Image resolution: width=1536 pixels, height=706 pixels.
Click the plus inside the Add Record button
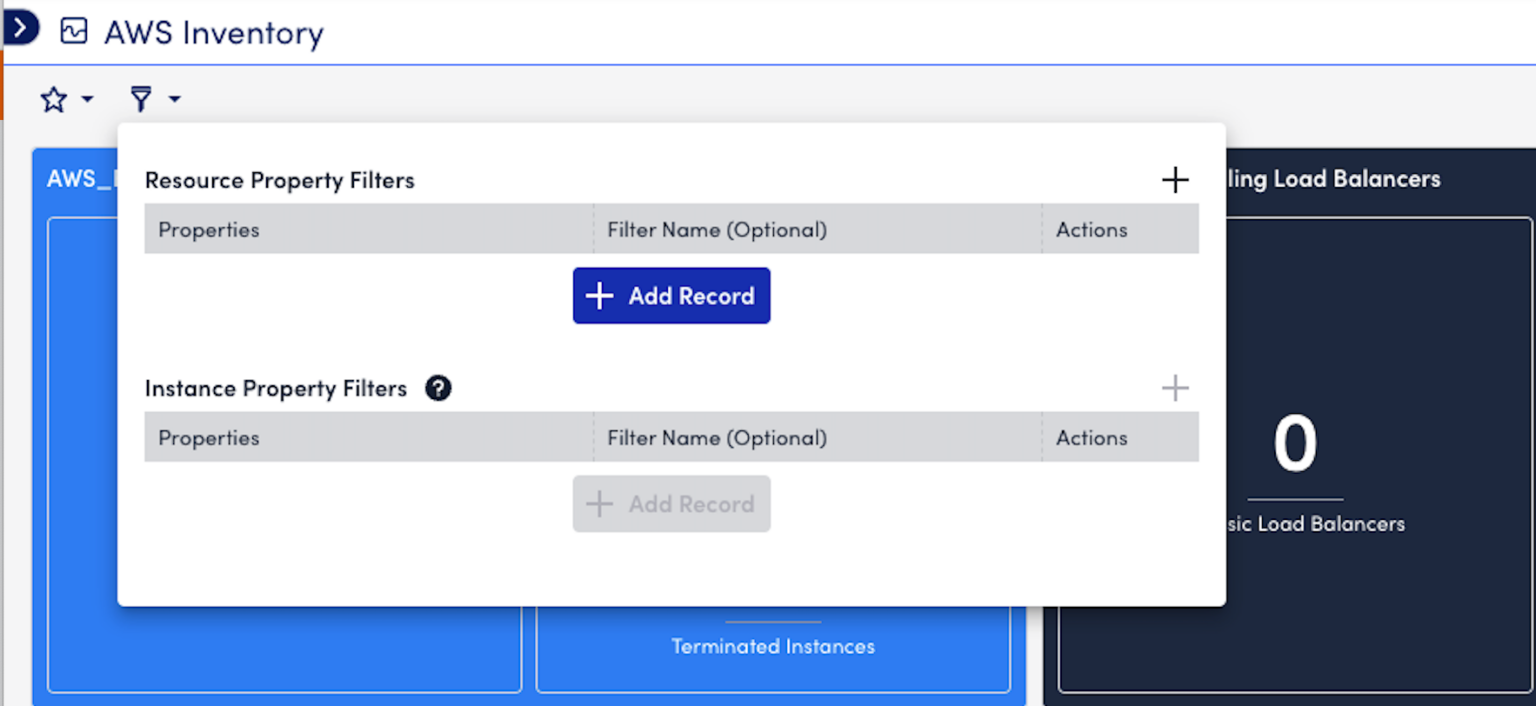coord(599,296)
